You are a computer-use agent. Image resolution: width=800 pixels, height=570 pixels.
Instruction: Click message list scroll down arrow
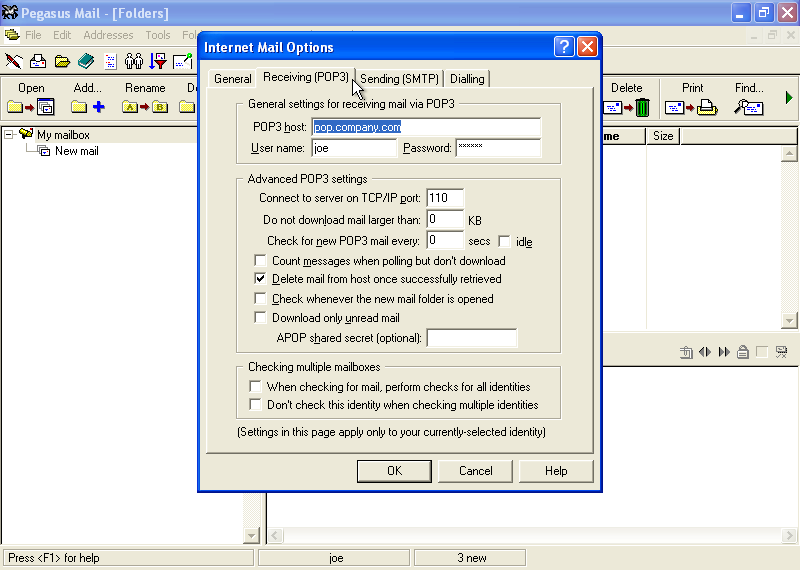tap(789, 320)
